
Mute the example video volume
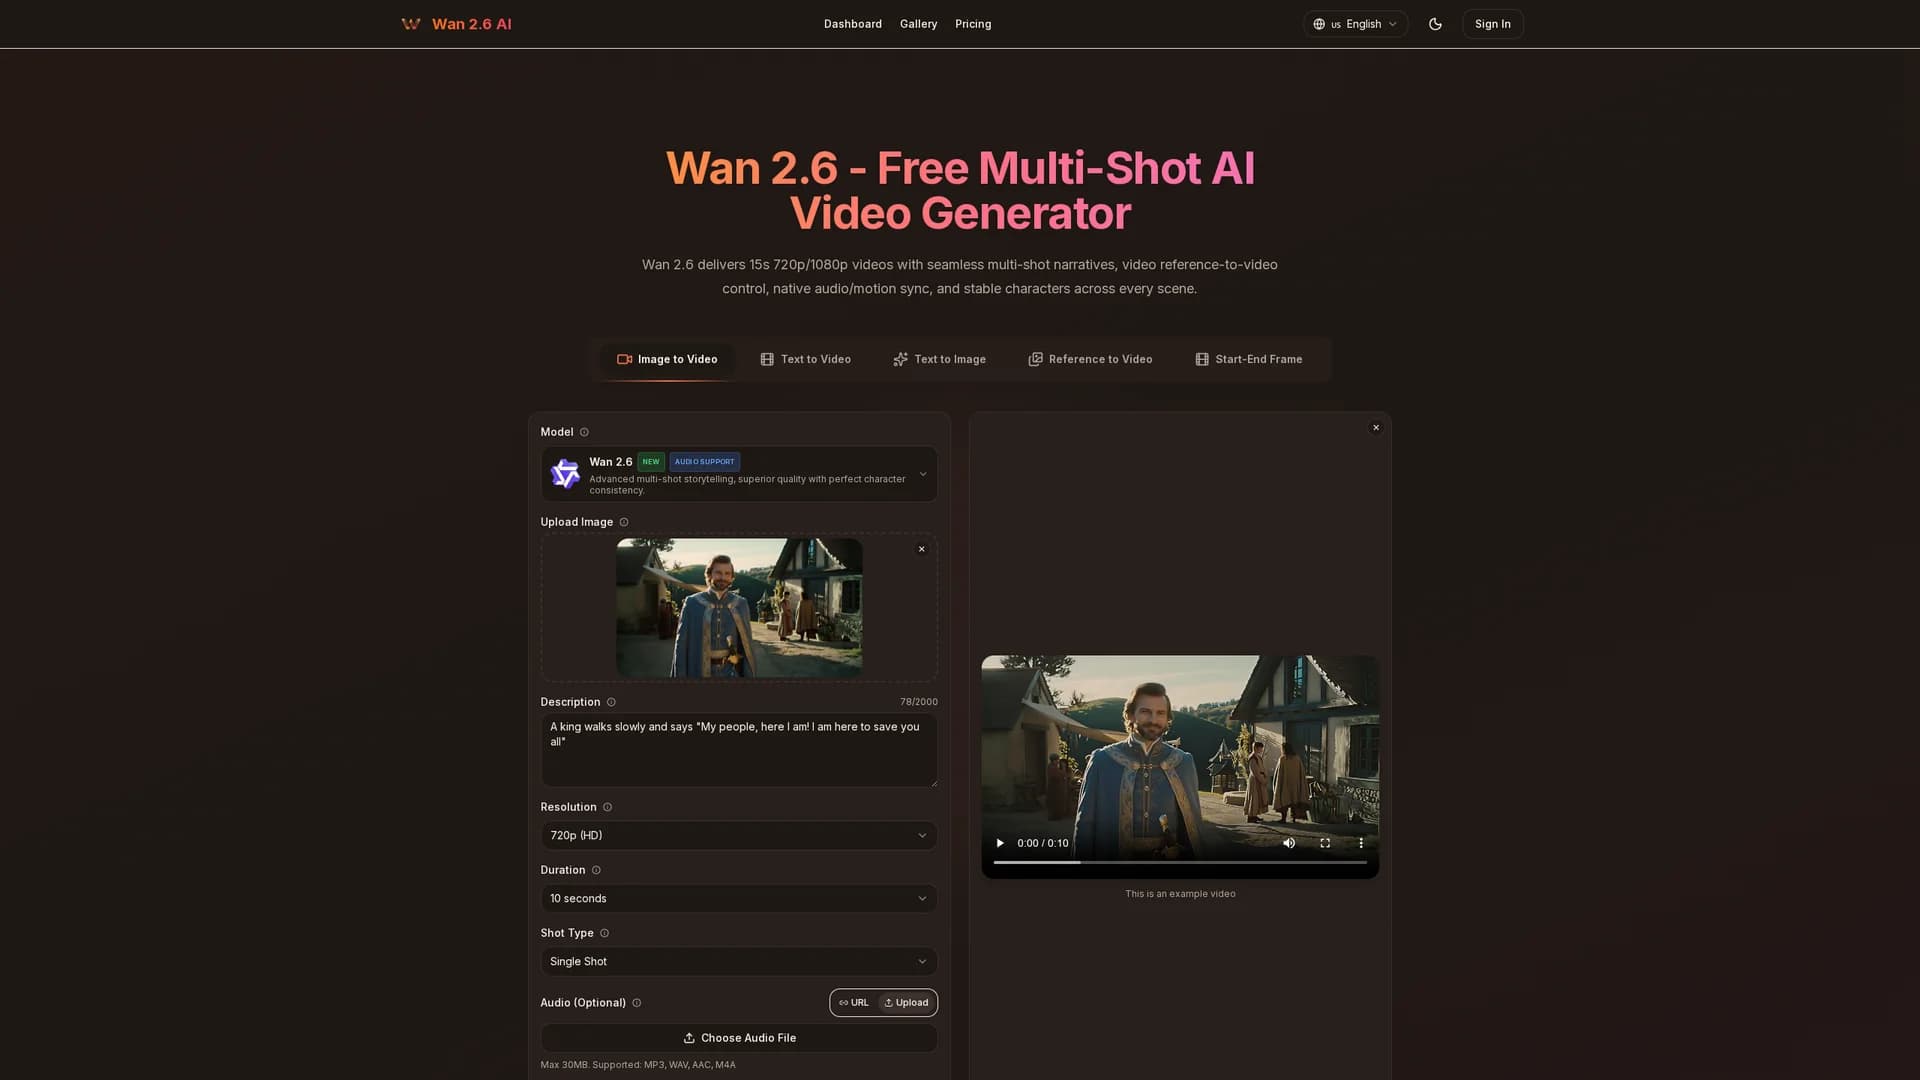1289,843
